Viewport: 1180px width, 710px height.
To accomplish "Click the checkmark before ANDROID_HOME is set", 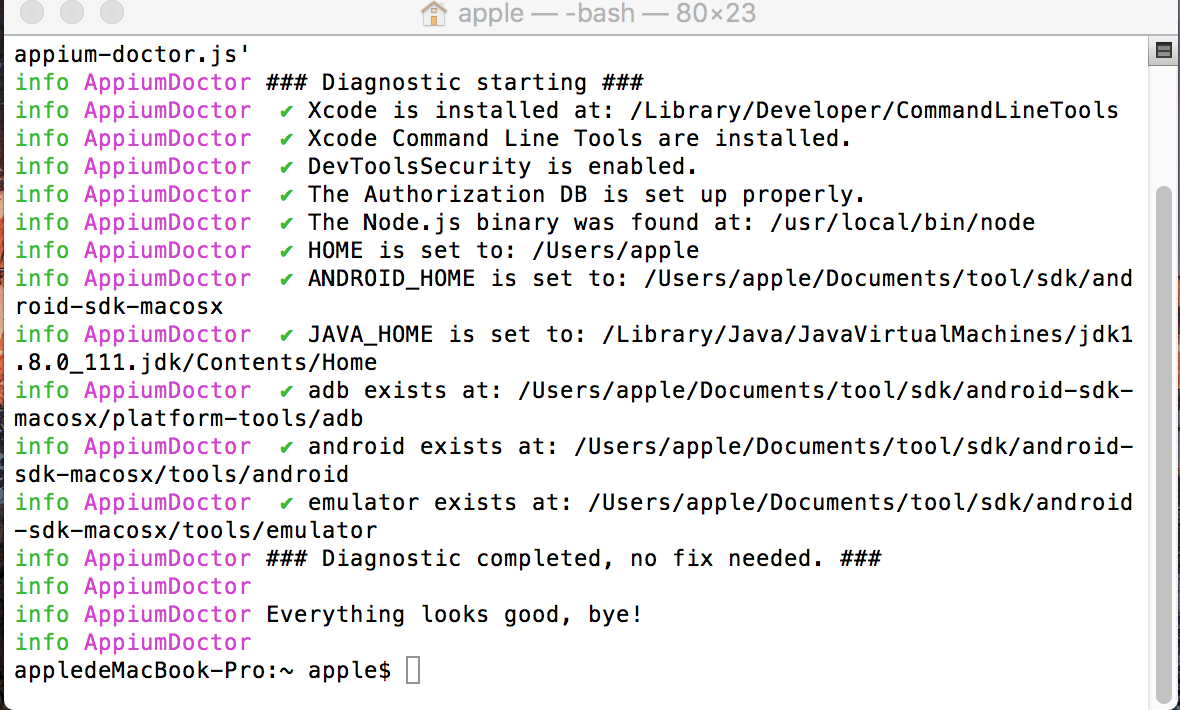I will point(285,279).
